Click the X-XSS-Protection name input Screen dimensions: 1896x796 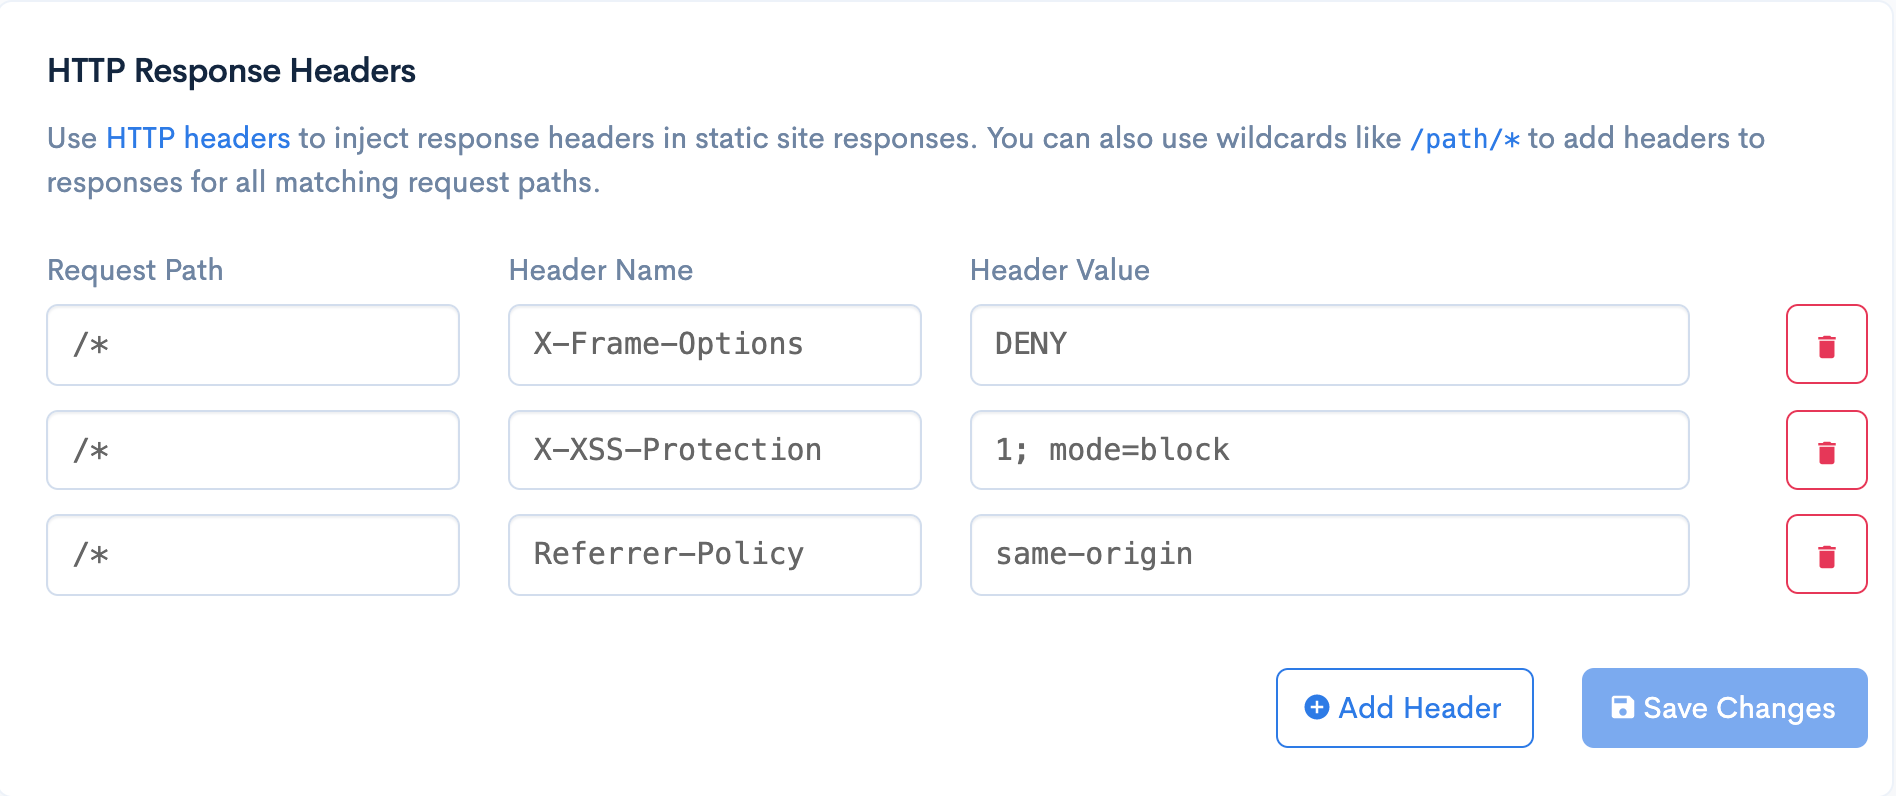(x=714, y=450)
